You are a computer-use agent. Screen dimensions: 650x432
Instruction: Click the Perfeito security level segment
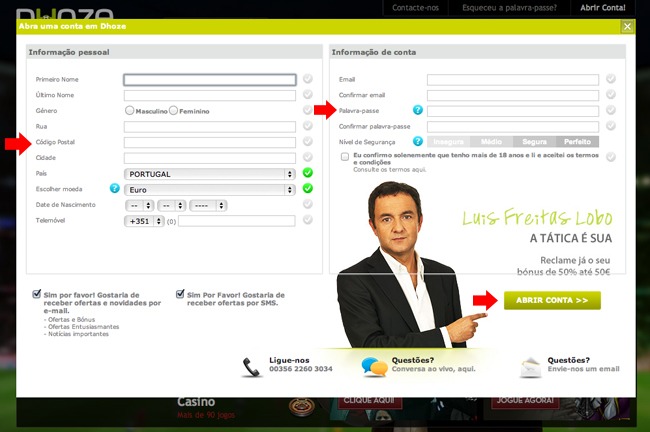pyautogui.click(x=577, y=142)
